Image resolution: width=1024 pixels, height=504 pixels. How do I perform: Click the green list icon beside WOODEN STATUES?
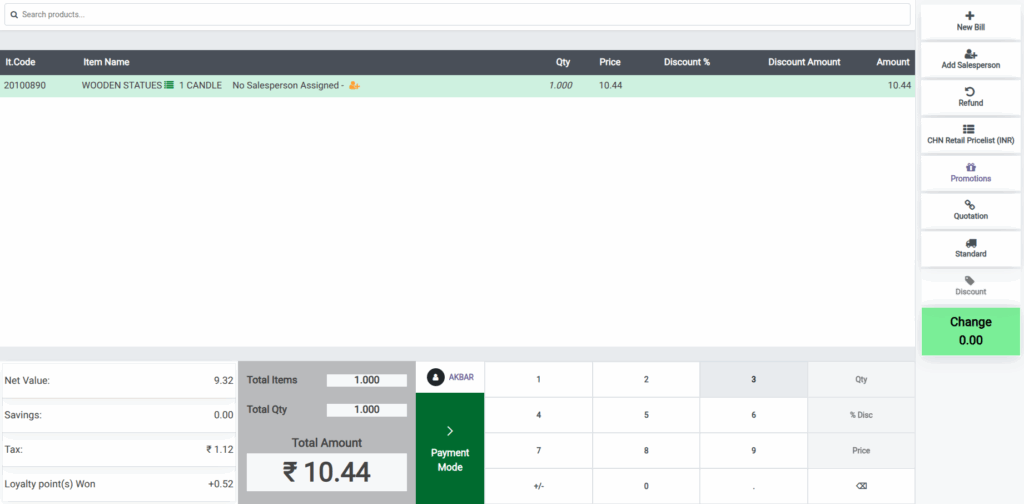click(x=169, y=85)
